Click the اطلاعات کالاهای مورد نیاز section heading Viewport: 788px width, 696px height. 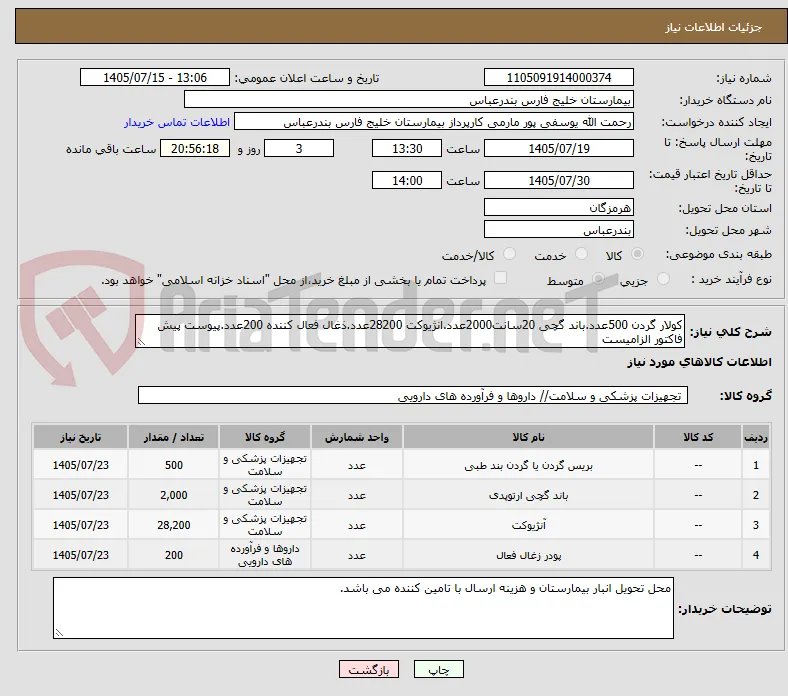699,362
